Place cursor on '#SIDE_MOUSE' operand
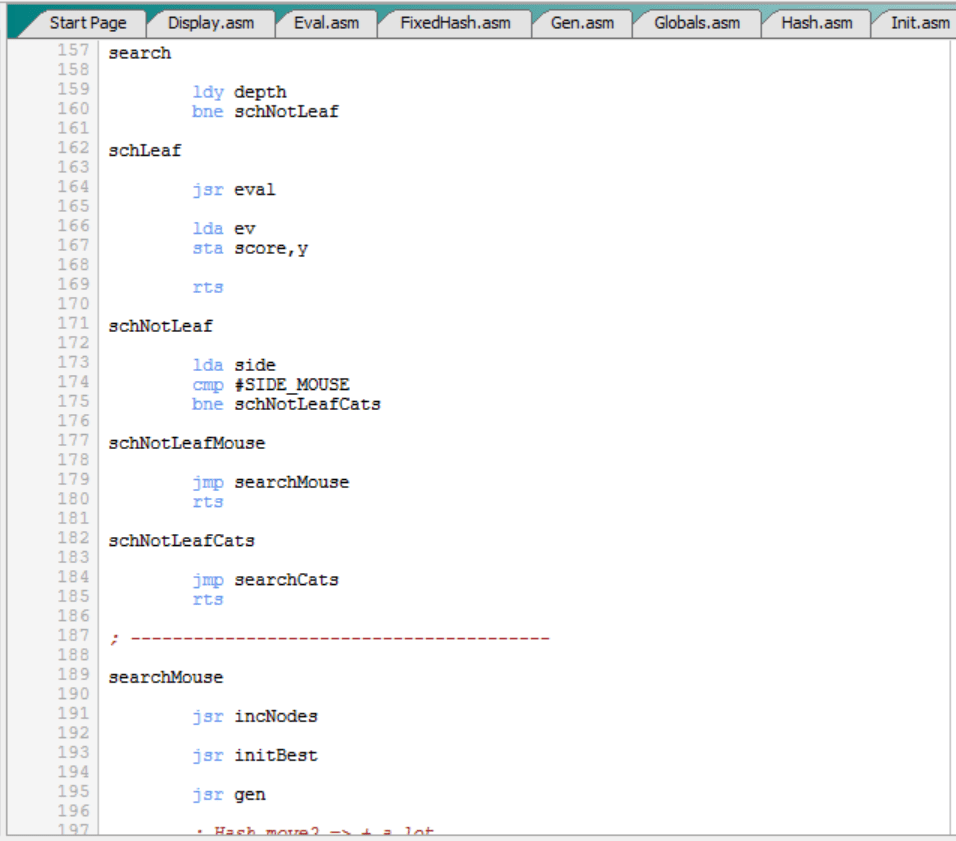 [x=292, y=385]
